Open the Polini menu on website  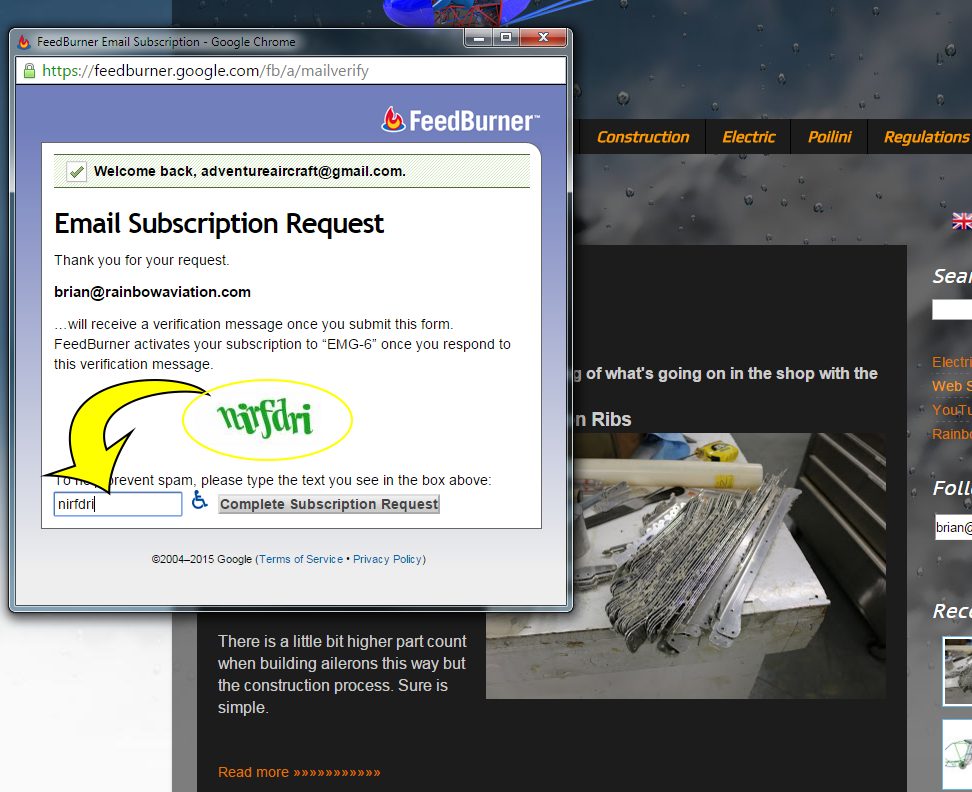(x=829, y=137)
